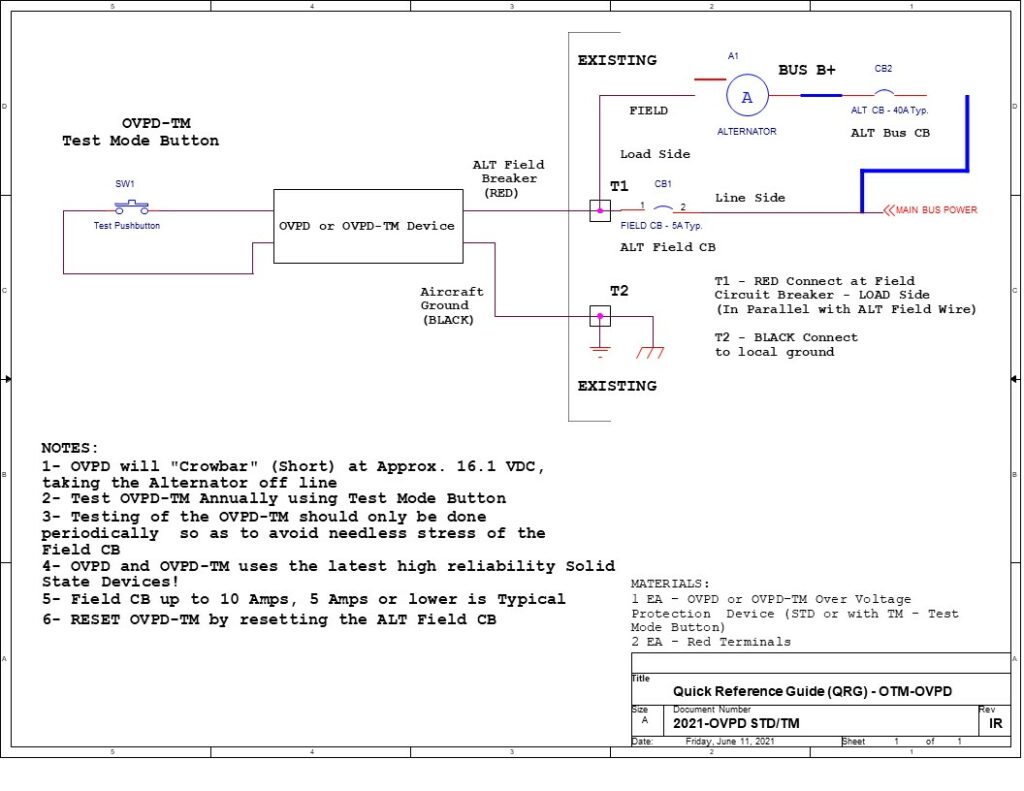
Task: Click the earth ground symbol below T2
Action: click(599, 350)
